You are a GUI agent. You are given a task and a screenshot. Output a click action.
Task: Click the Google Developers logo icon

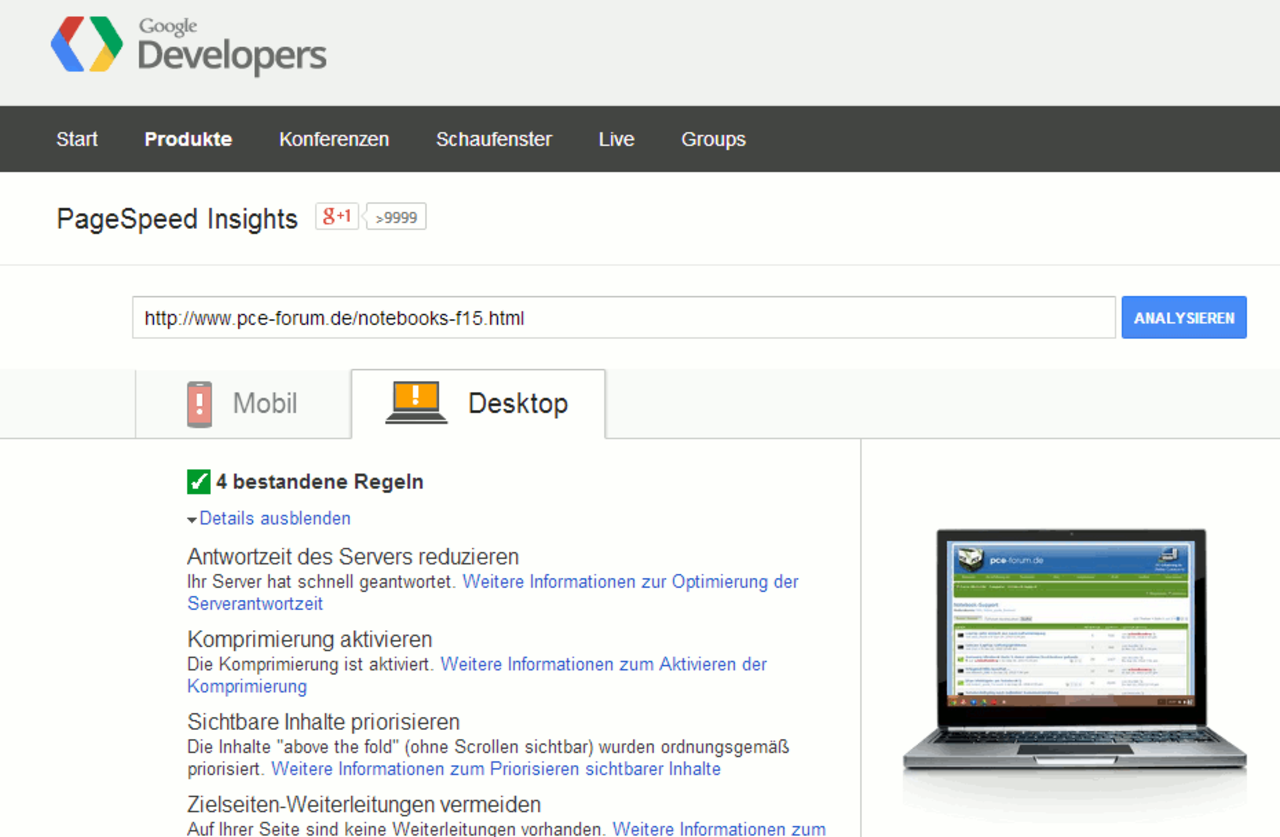(87, 45)
